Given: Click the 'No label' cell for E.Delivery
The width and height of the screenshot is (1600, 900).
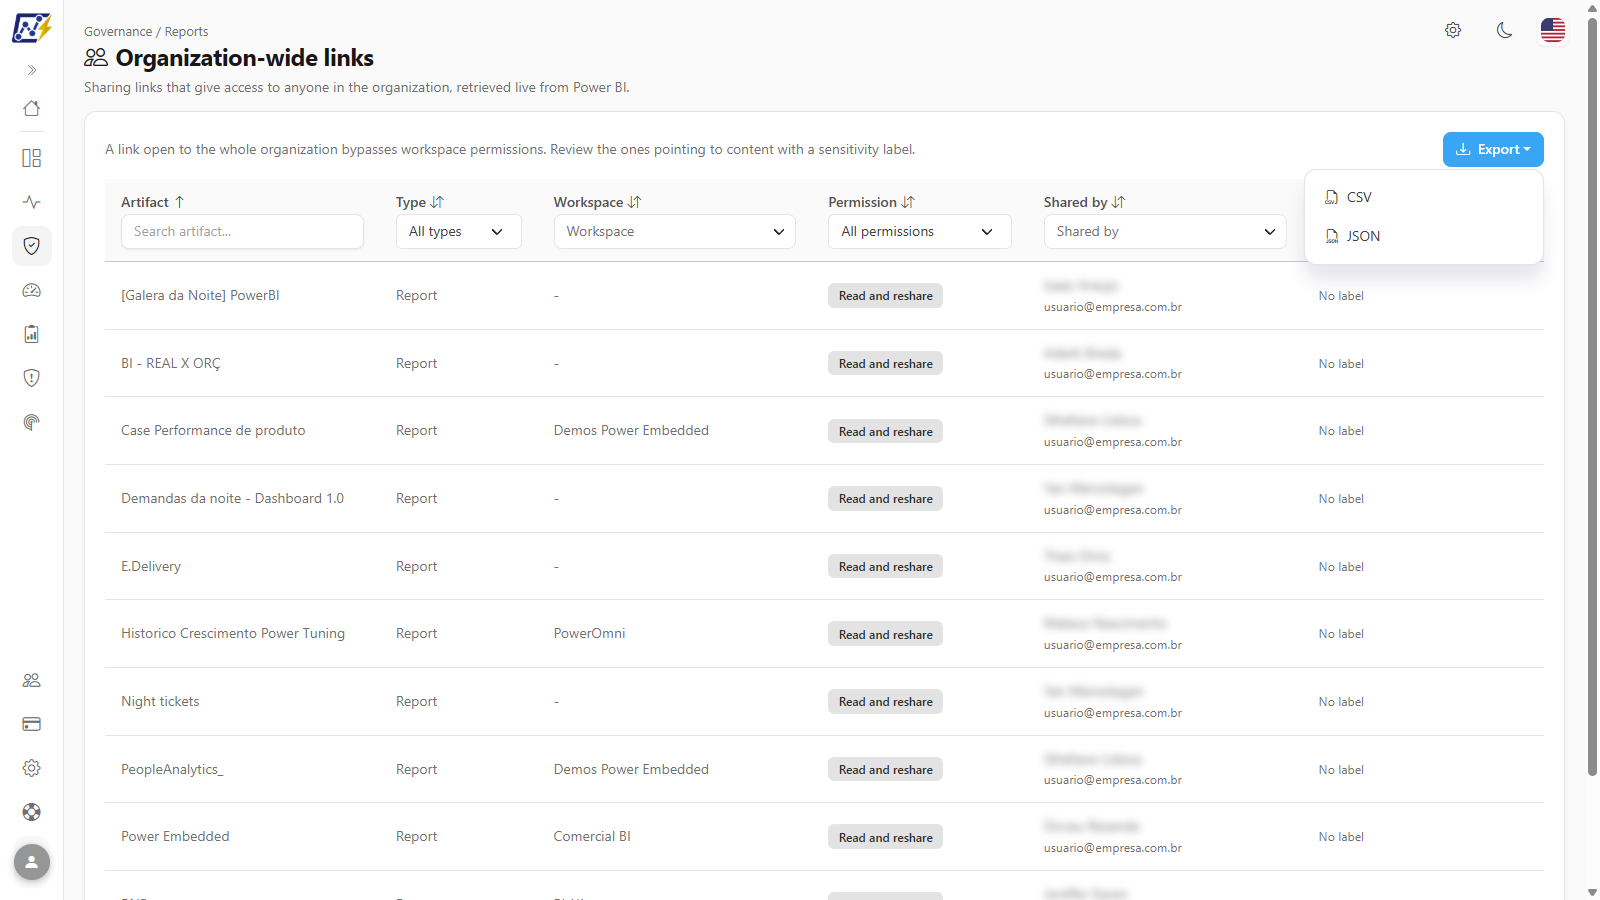Looking at the screenshot, I should coord(1341,567).
